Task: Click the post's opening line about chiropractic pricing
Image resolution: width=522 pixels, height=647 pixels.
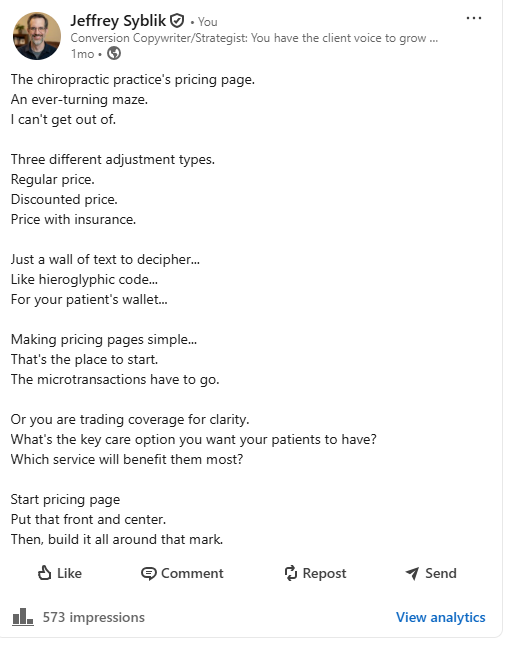Action: (x=133, y=79)
